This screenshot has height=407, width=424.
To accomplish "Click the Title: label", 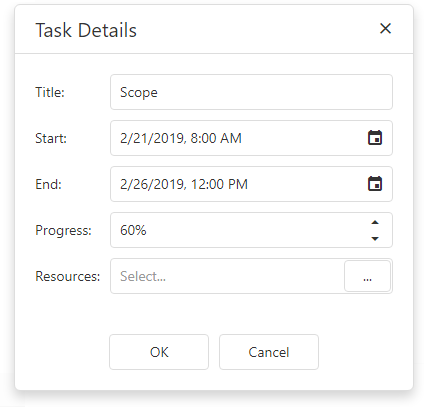I will point(50,92).
